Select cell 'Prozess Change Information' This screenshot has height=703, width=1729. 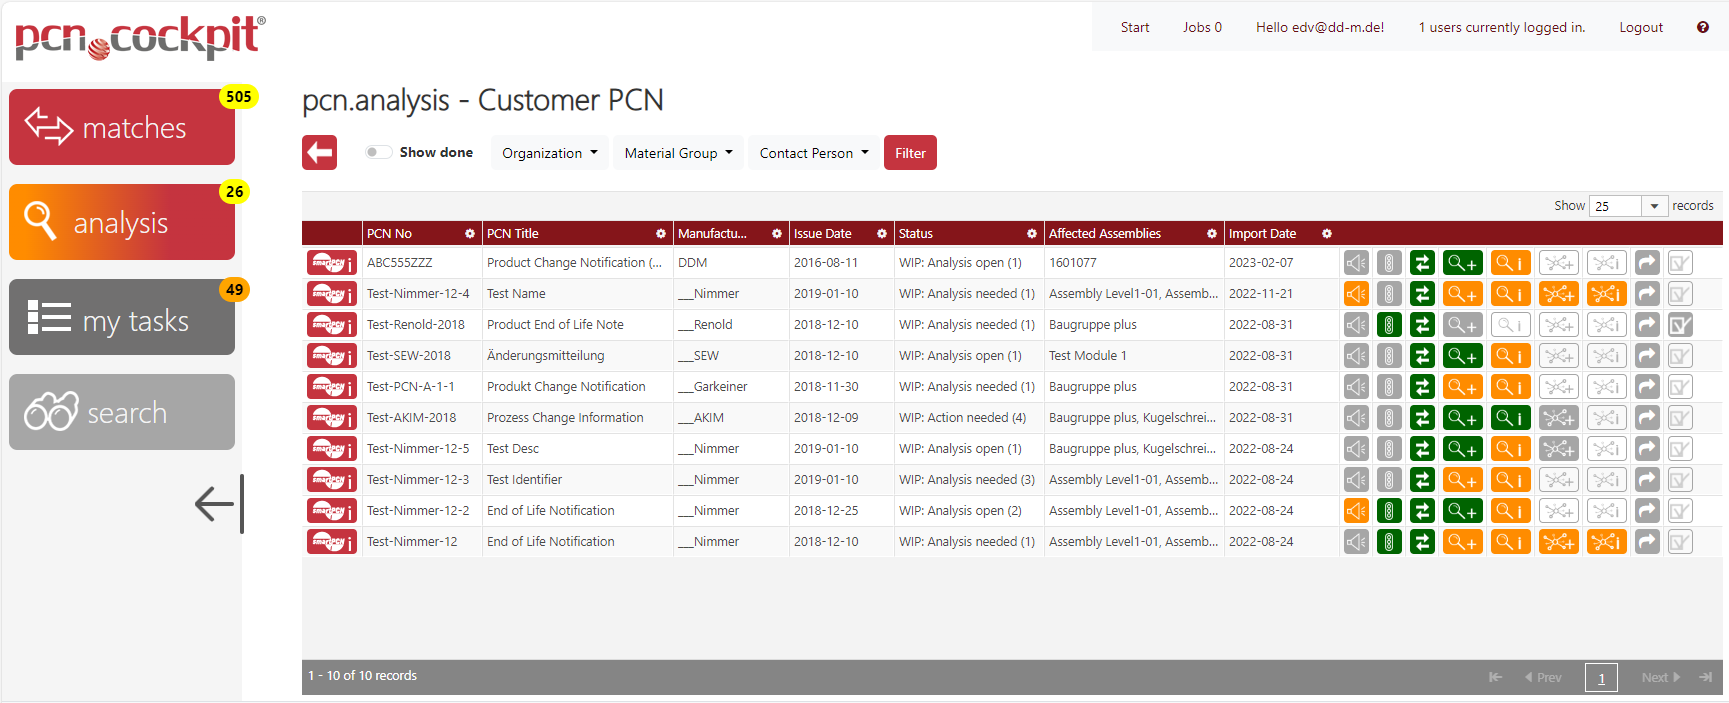tap(565, 418)
